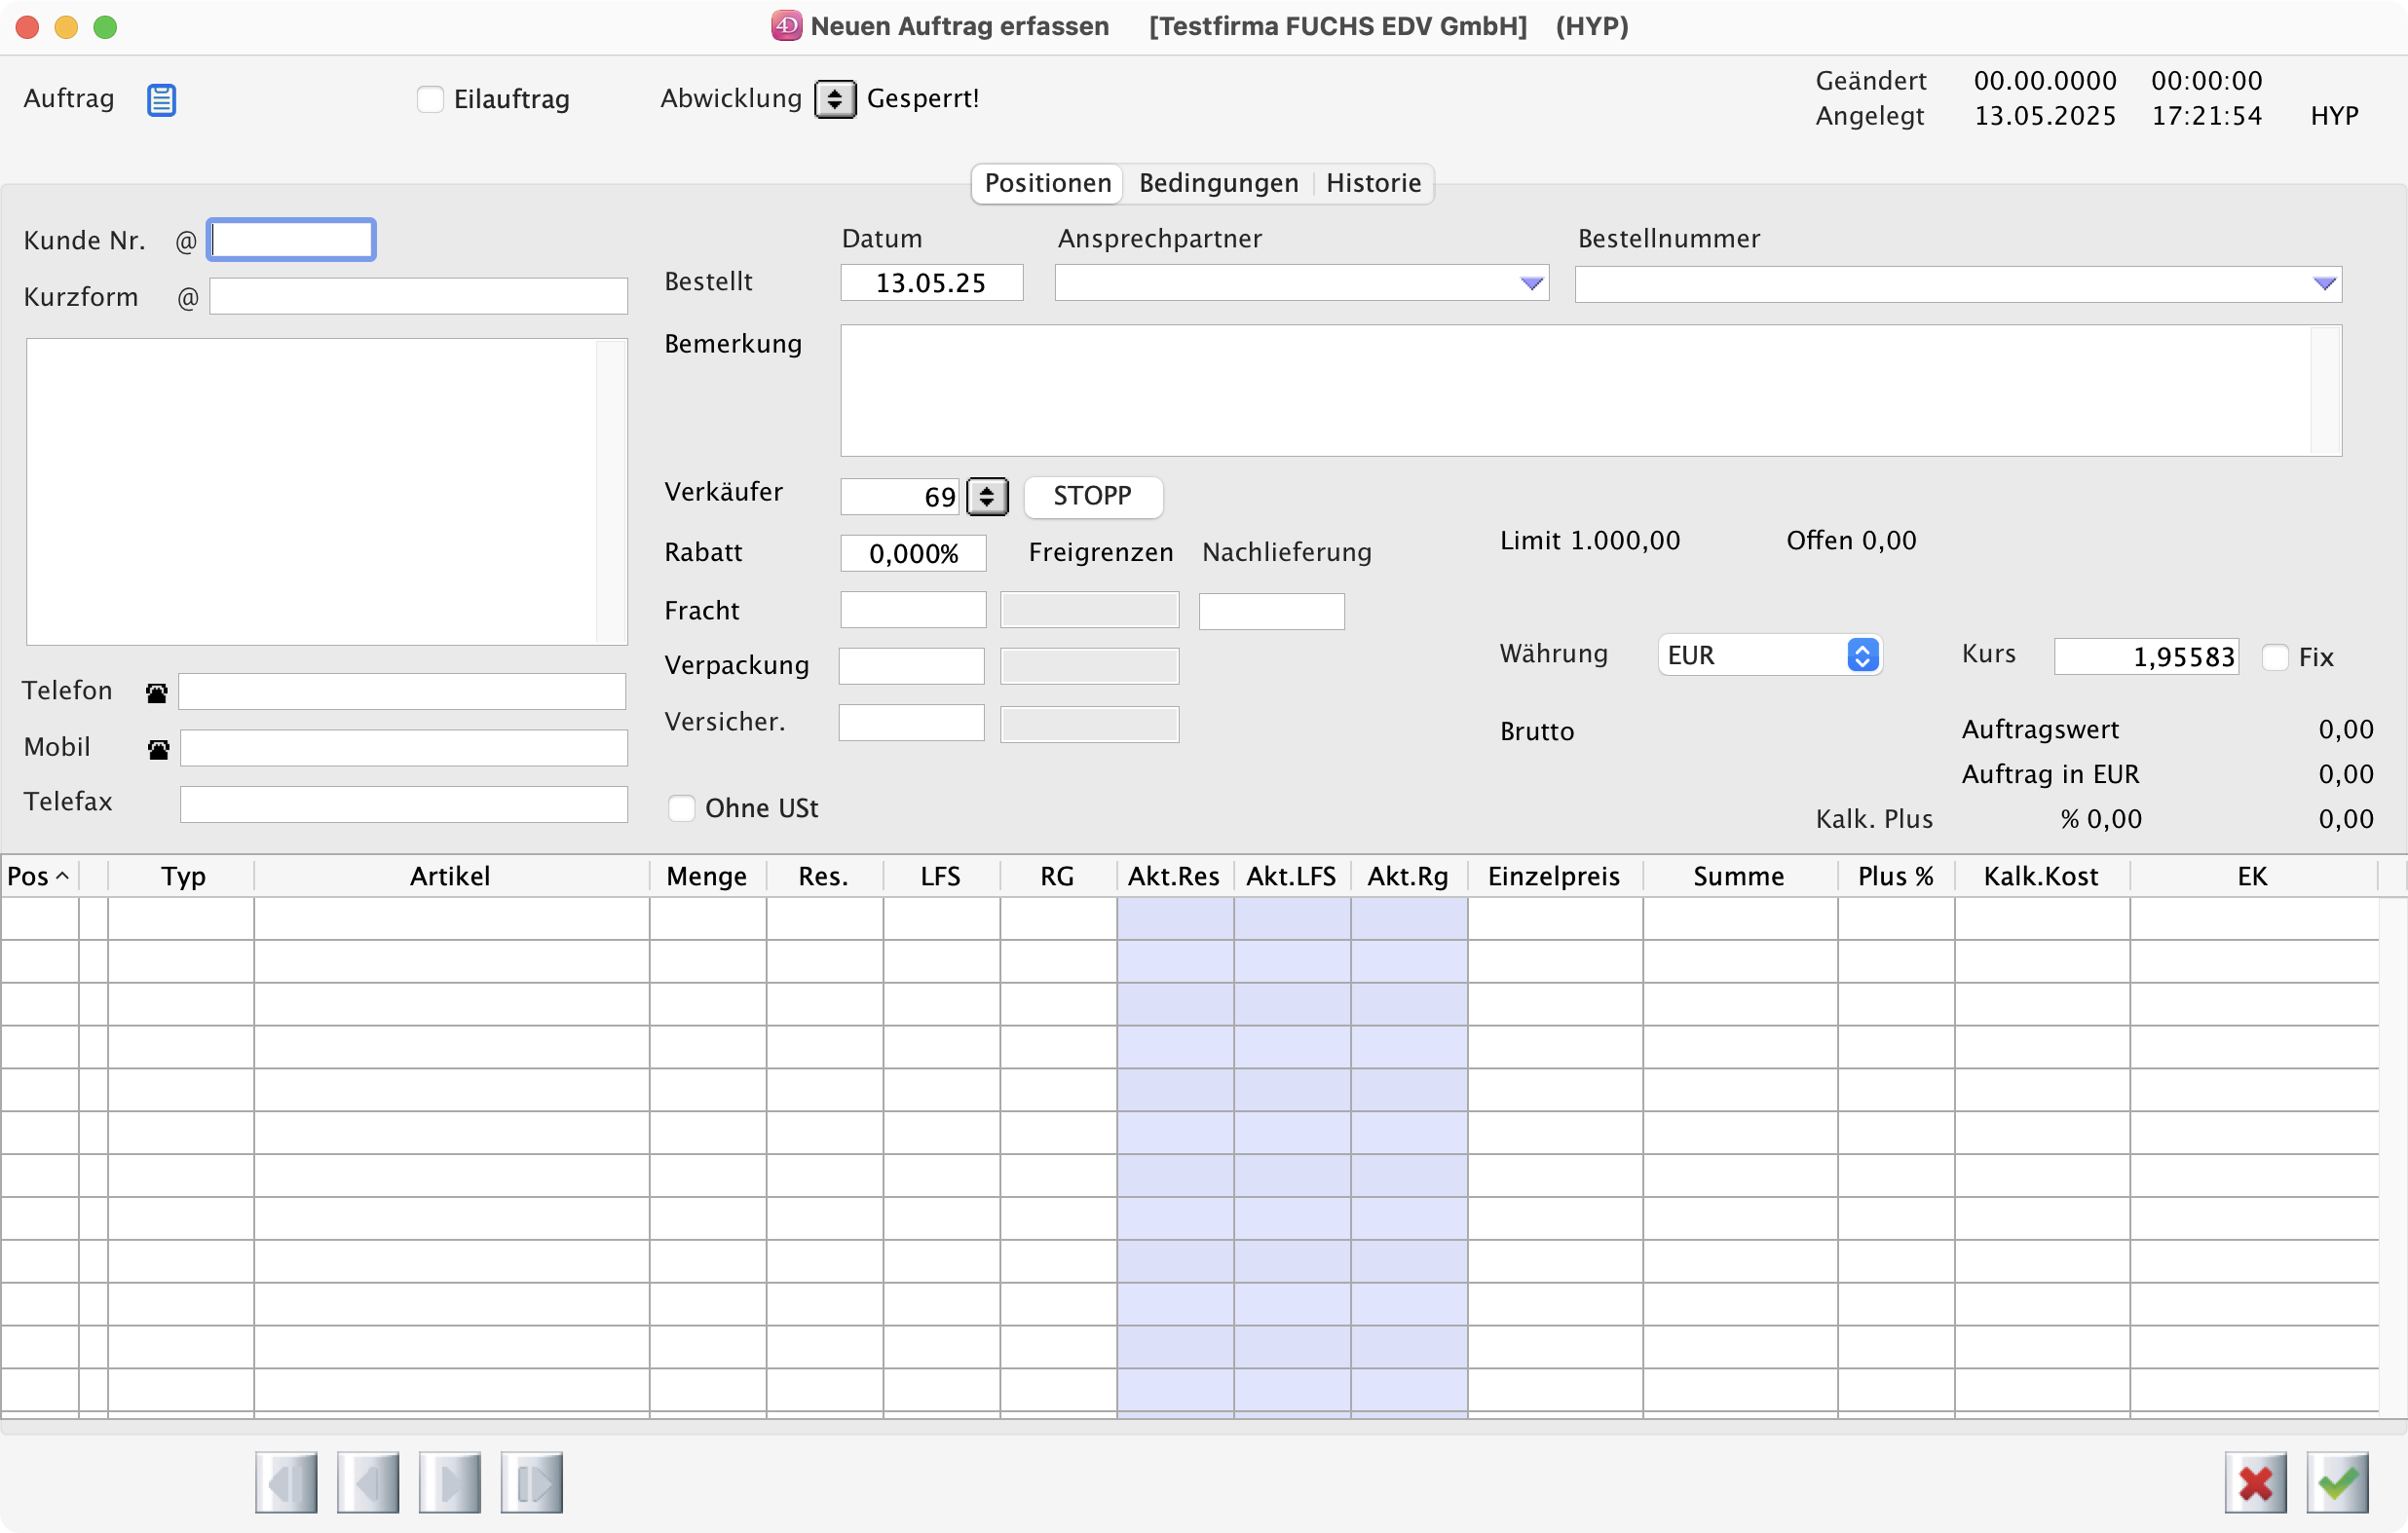The width and height of the screenshot is (2408, 1533).
Task: Cancel with the red X button
Action: (x=2255, y=1483)
